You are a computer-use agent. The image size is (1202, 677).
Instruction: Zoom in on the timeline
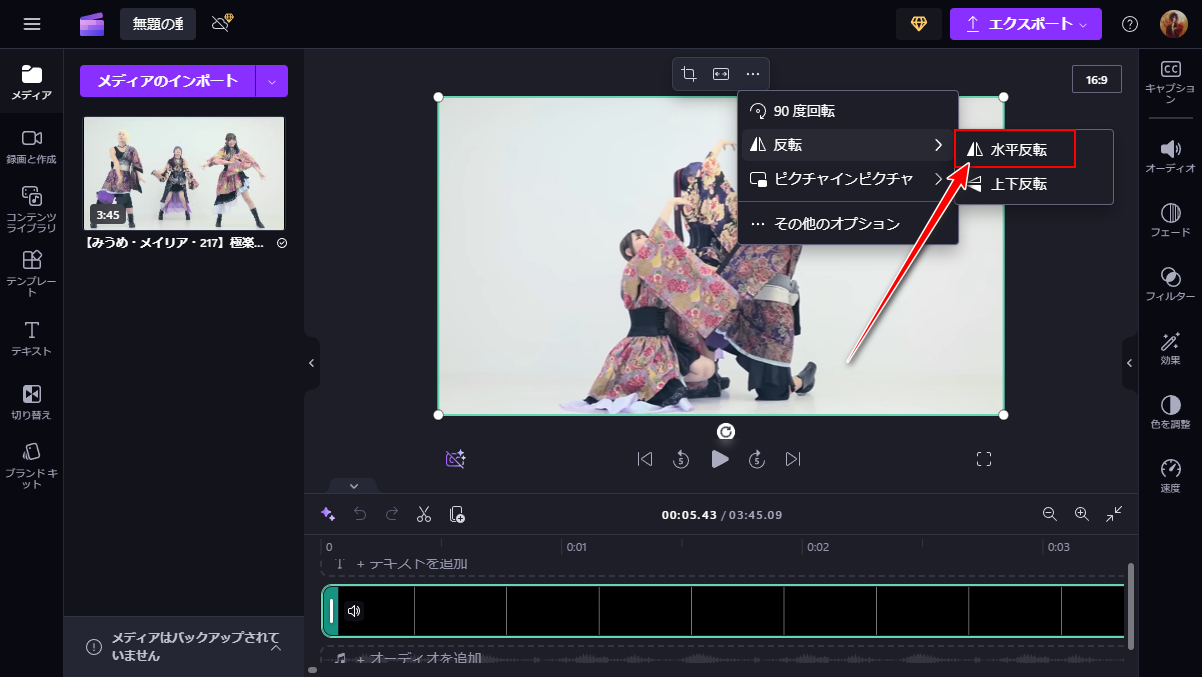pyautogui.click(x=1081, y=514)
